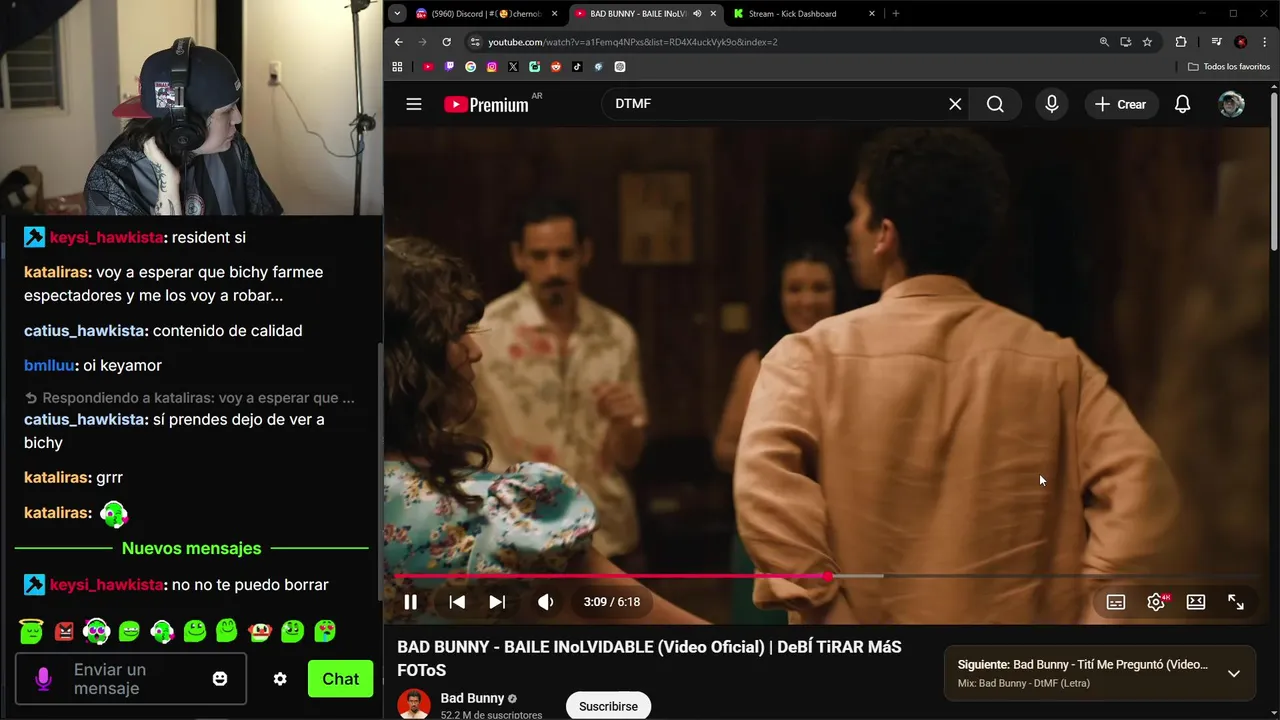Screen dimensions: 1280x720
Task: Open the YouTube account avatar menu
Action: [1231, 104]
